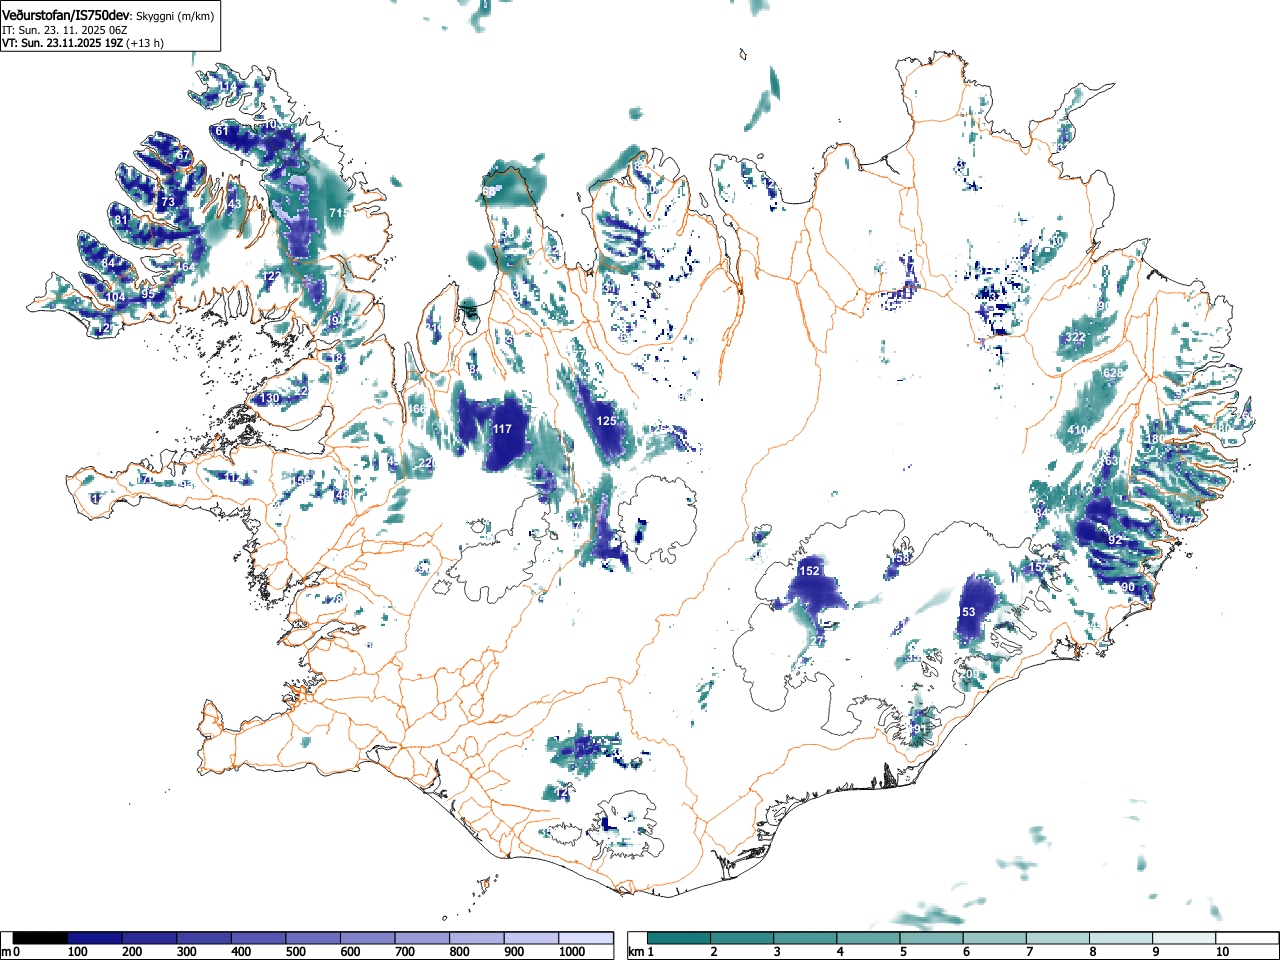The image size is (1280, 960).
Task: Click the 'VT: Sun. 23.11.2025 19Z' line
Action: (62, 43)
